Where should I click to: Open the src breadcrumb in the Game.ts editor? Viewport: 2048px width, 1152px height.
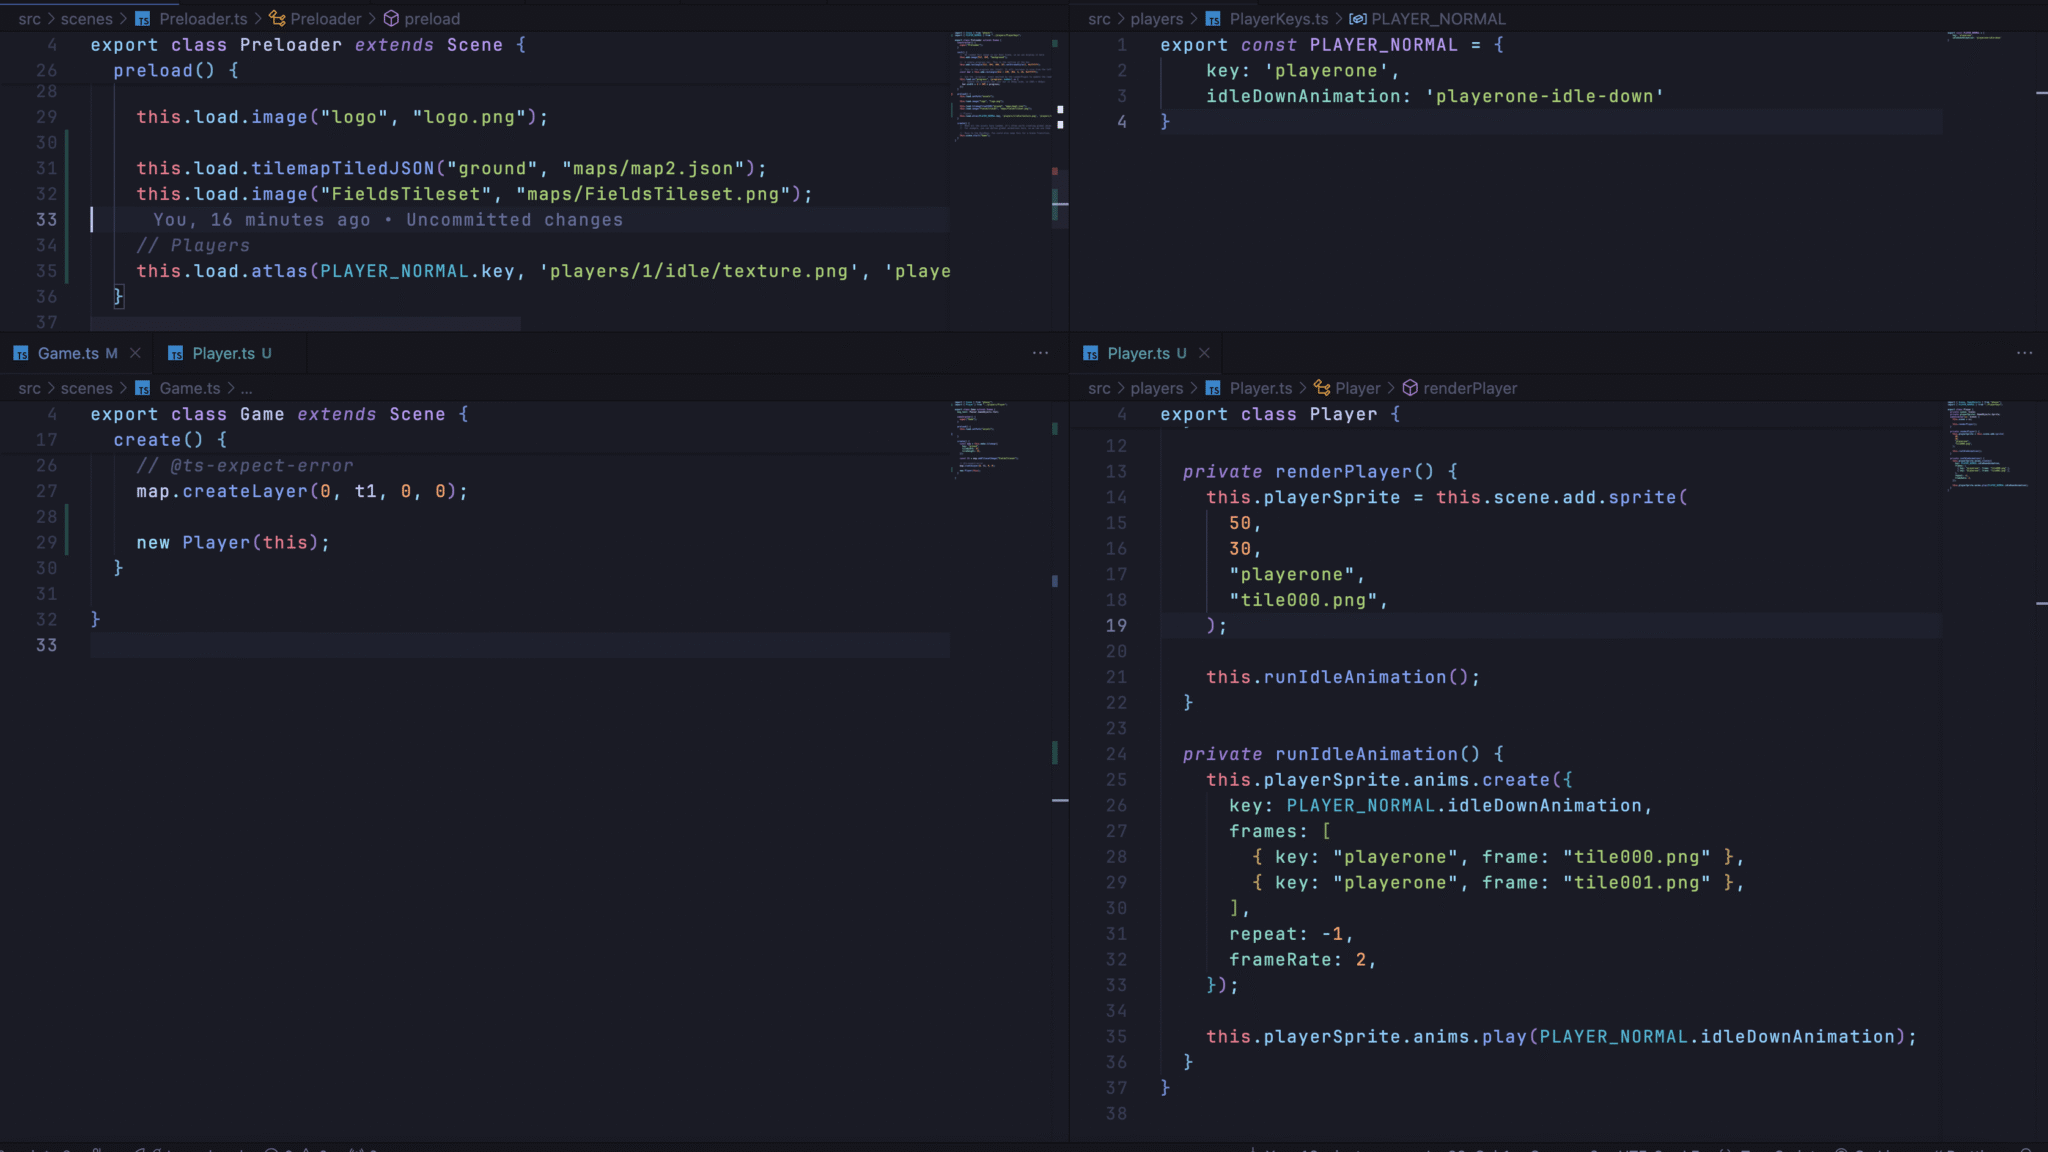tap(29, 388)
